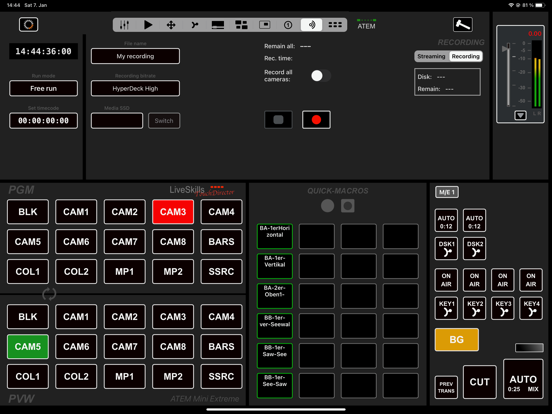Open the picture-in-picture toolbar icon
This screenshot has width=552, height=414.
tap(265, 25)
